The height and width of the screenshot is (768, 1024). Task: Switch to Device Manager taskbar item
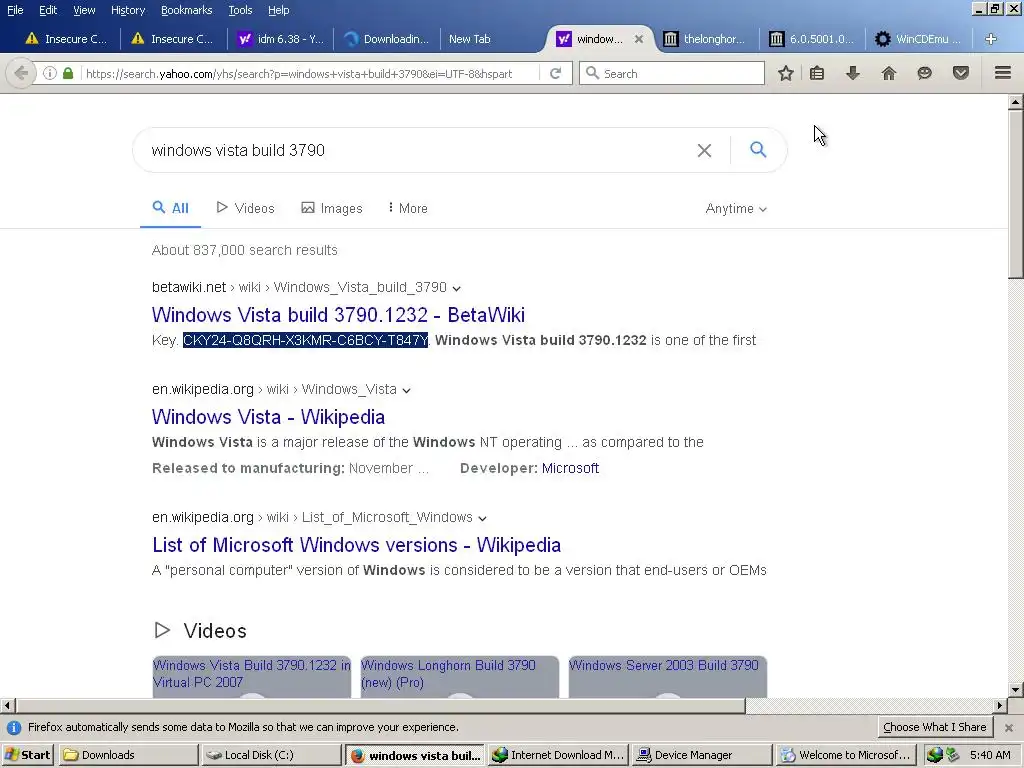tap(701, 755)
